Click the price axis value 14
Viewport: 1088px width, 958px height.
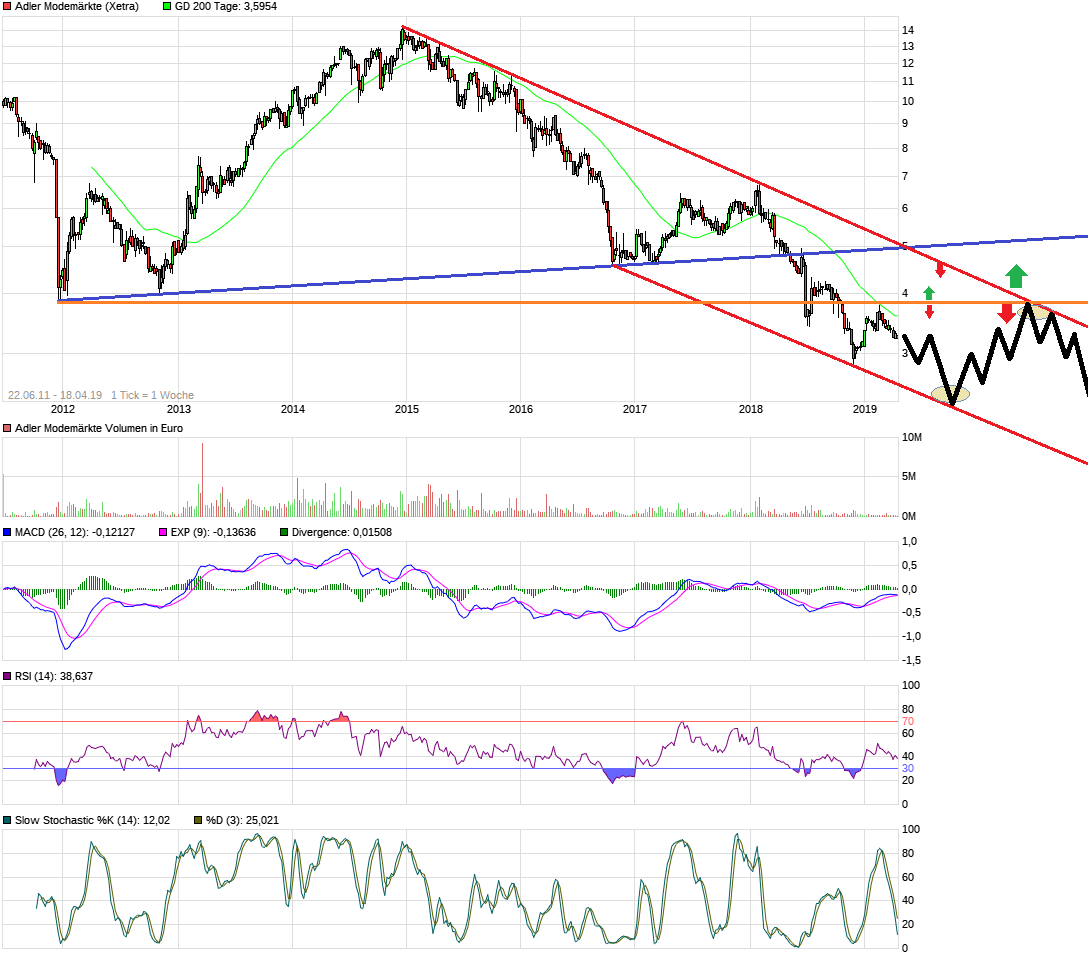(908, 30)
